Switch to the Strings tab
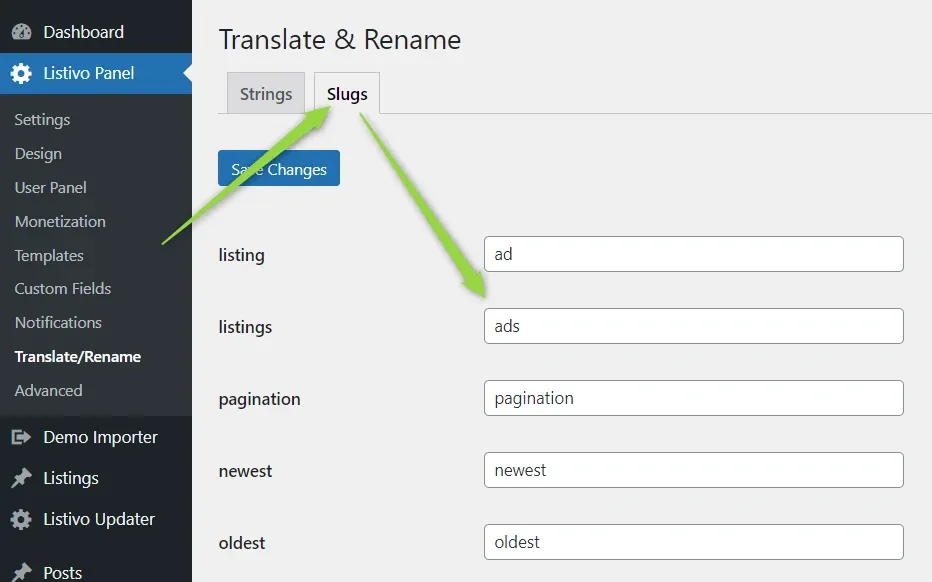 click(x=266, y=94)
